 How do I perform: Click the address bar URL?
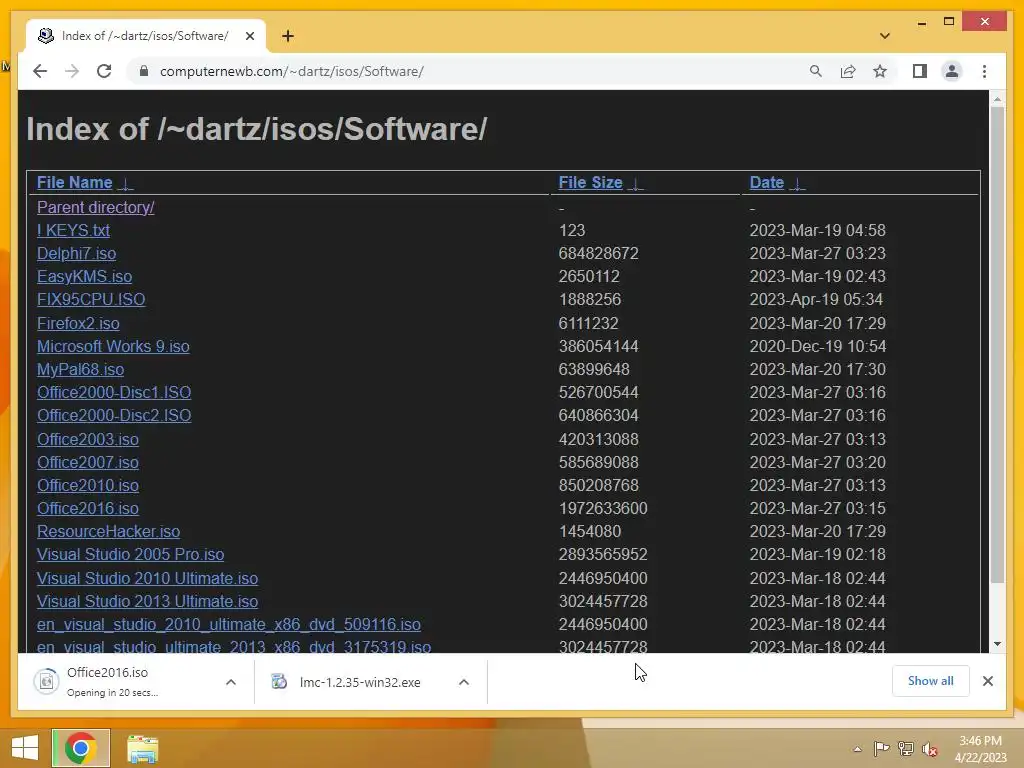point(292,71)
